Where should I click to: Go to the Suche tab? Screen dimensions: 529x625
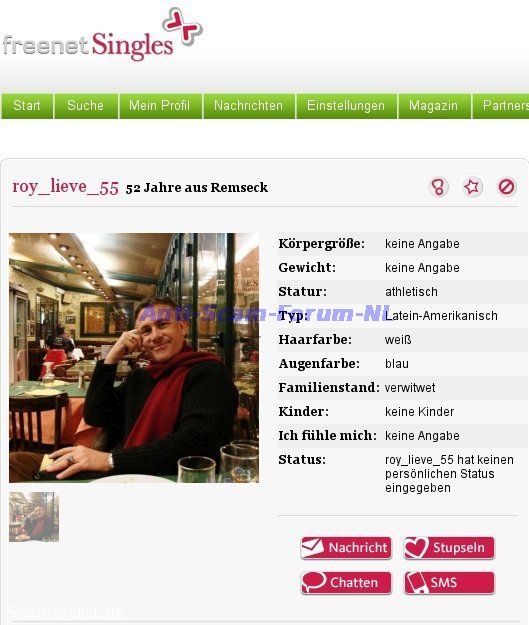[x=86, y=106]
